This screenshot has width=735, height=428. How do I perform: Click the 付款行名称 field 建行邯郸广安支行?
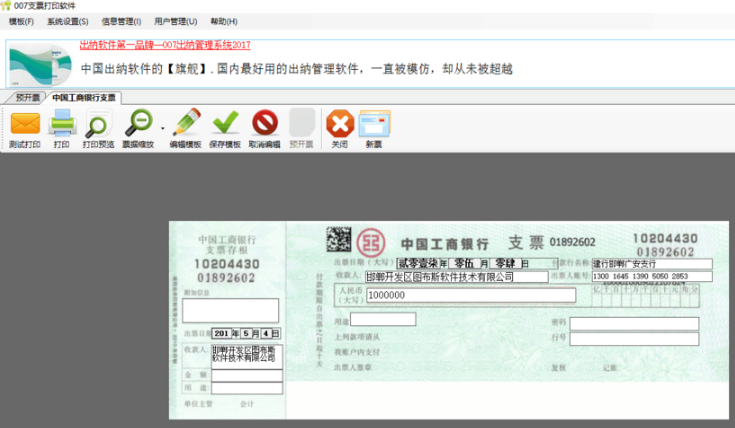(x=652, y=264)
